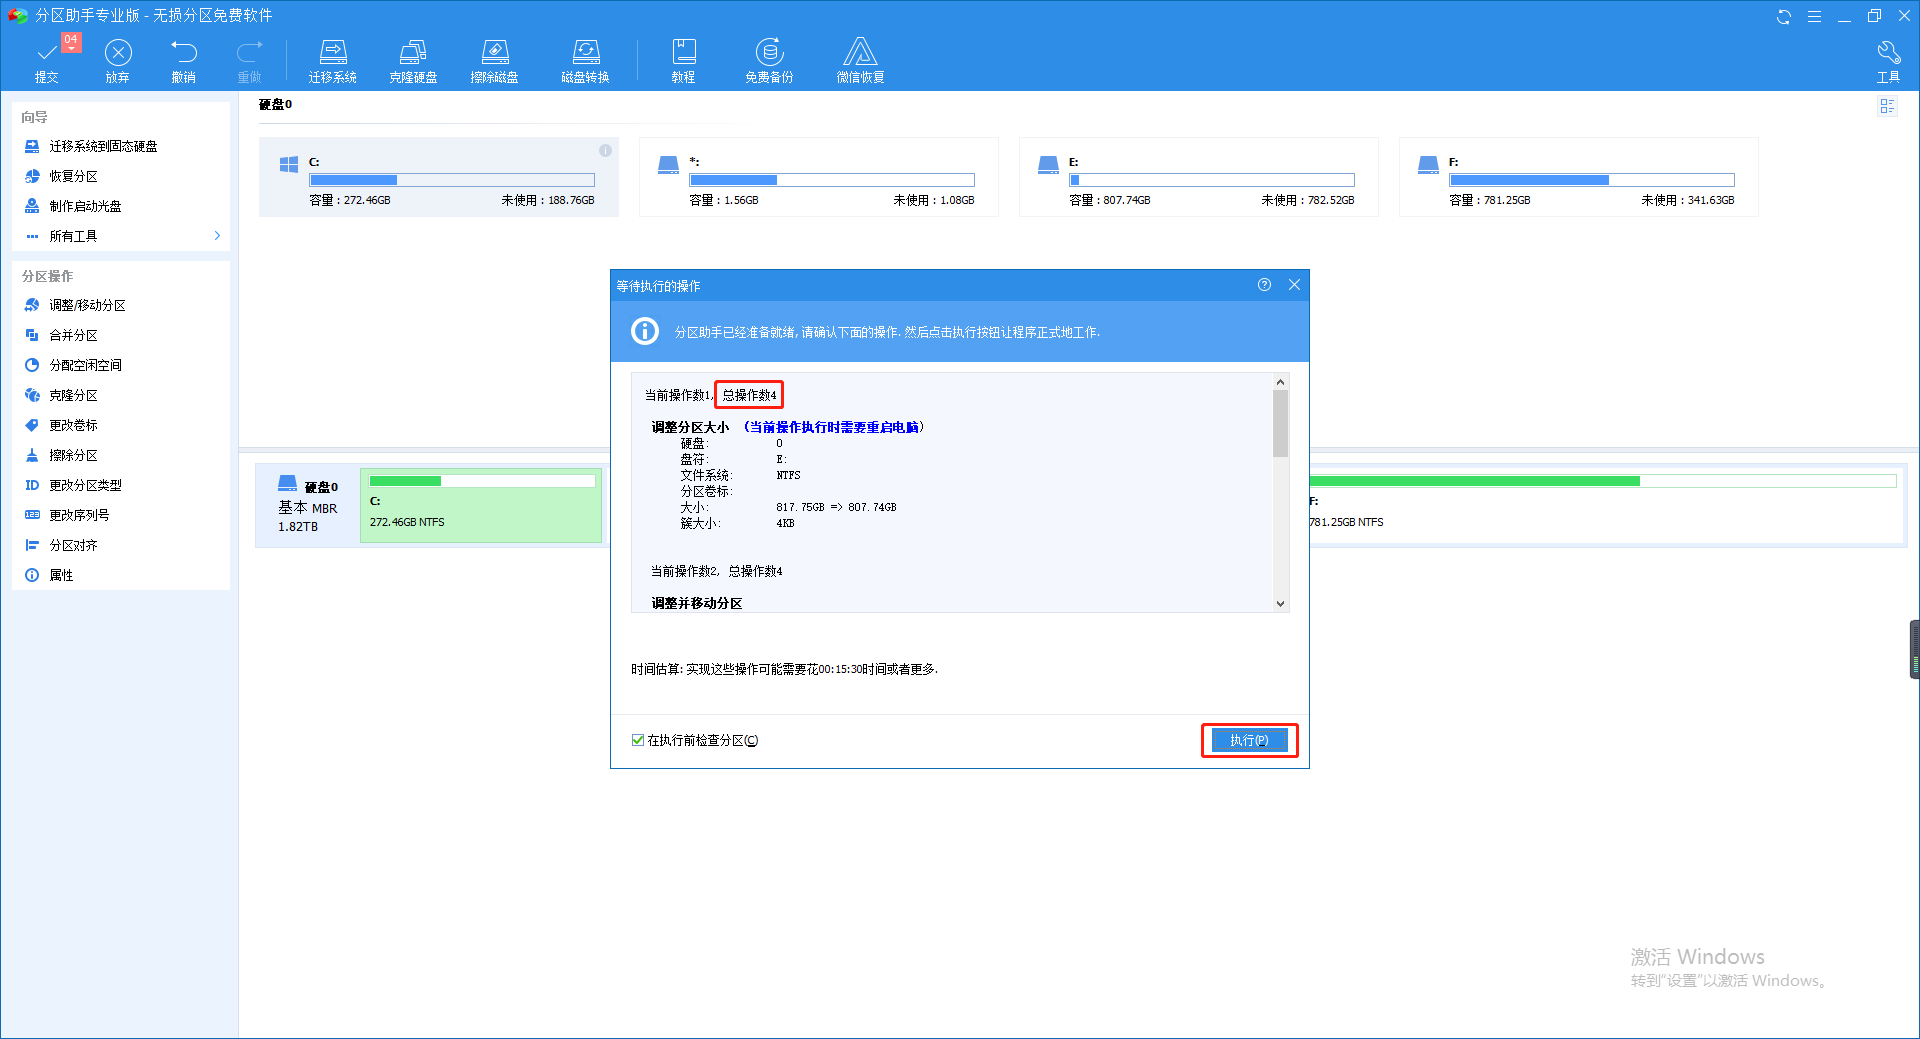Image resolution: width=1920 pixels, height=1039 pixels.
Task: Click the 调整并移动分区 operation heading
Action: 697,603
